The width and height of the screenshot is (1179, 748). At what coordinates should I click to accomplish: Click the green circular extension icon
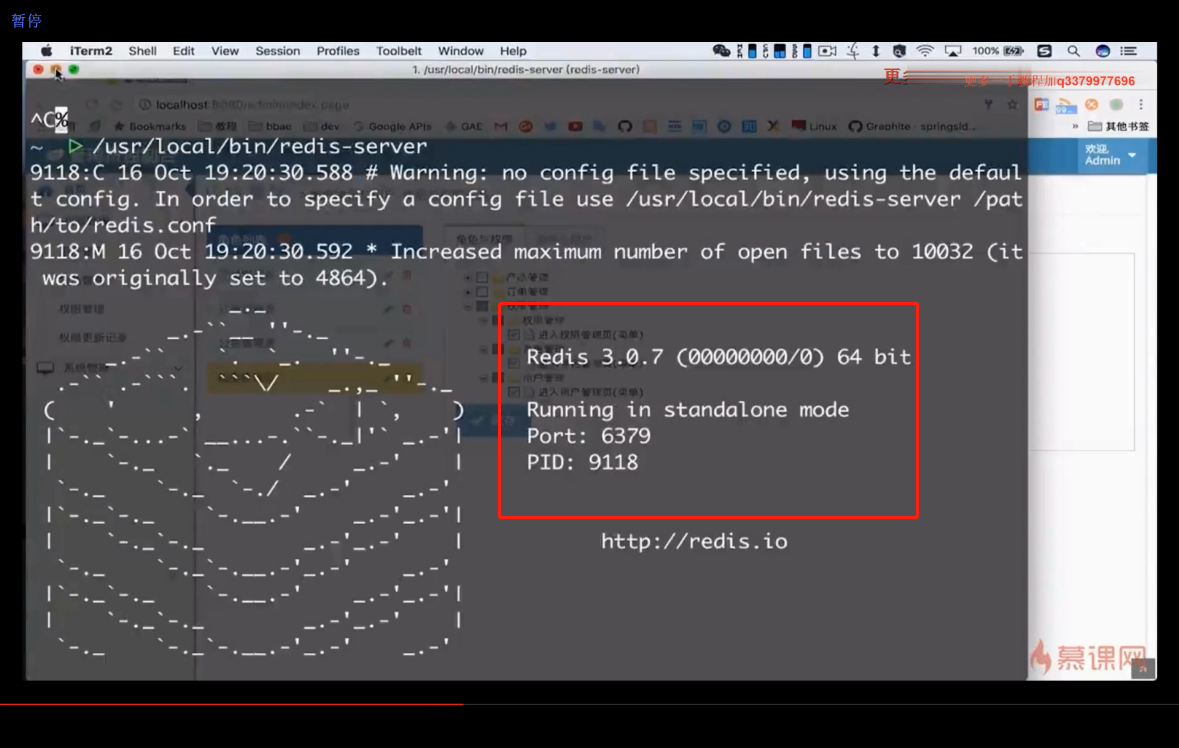click(x=1117, y=104)
